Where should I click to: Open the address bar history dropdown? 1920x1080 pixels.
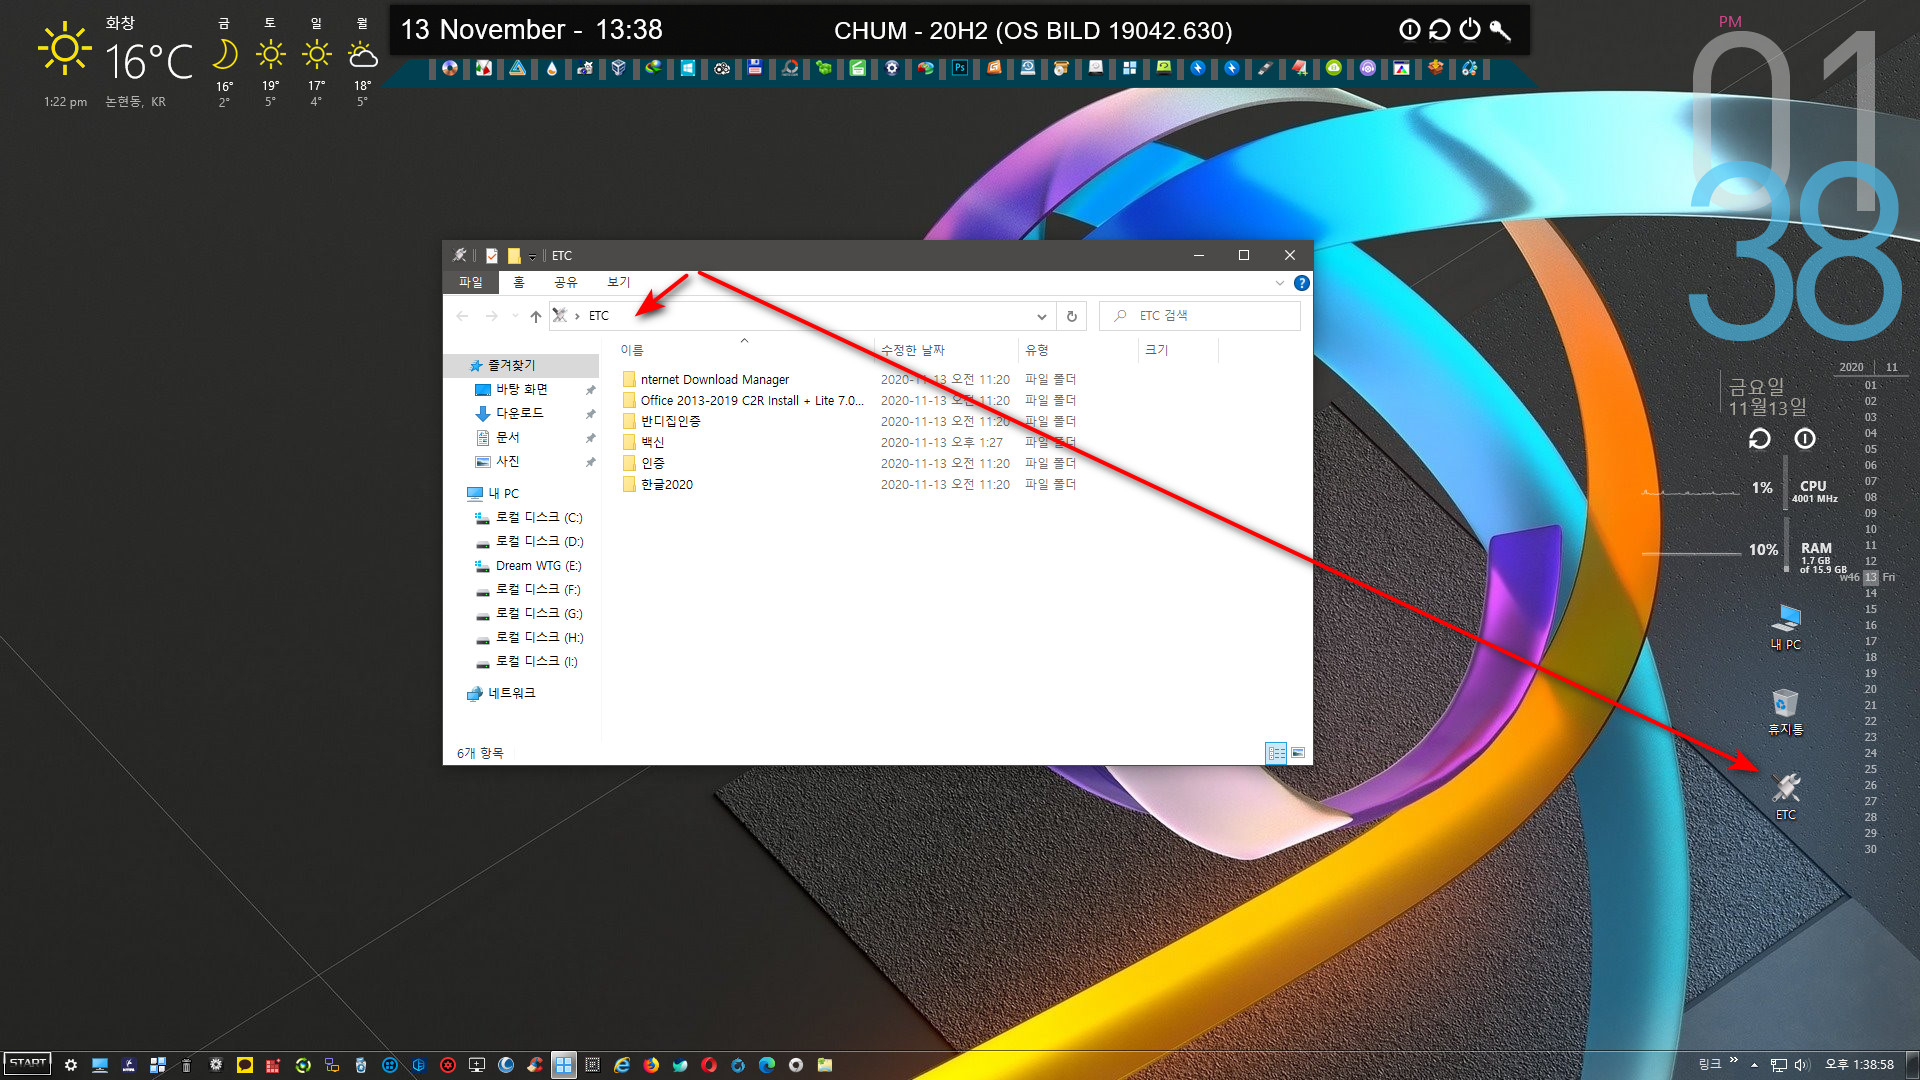[1041, 316]
